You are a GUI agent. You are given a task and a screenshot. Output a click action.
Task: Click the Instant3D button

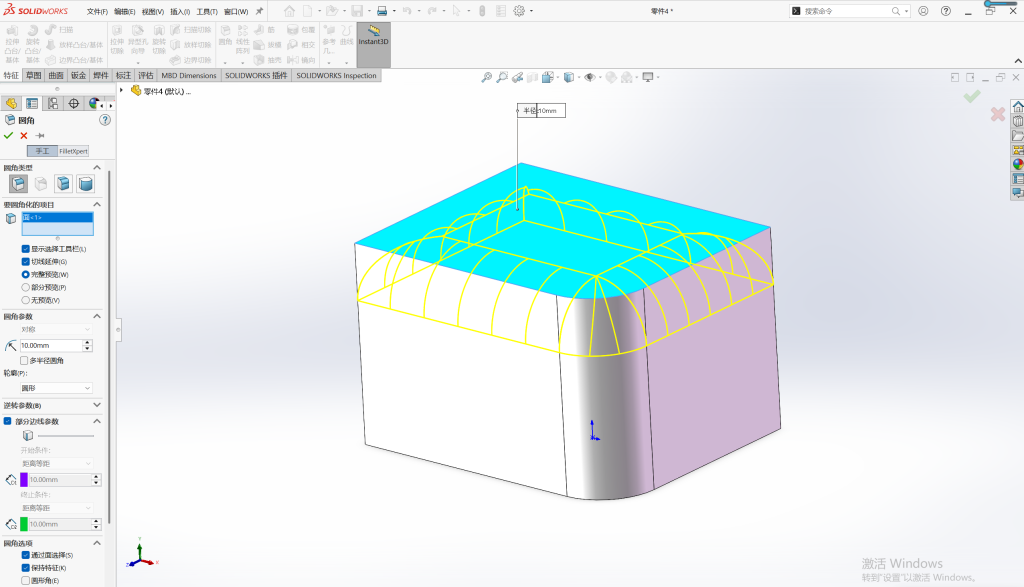tap(374, 44)
